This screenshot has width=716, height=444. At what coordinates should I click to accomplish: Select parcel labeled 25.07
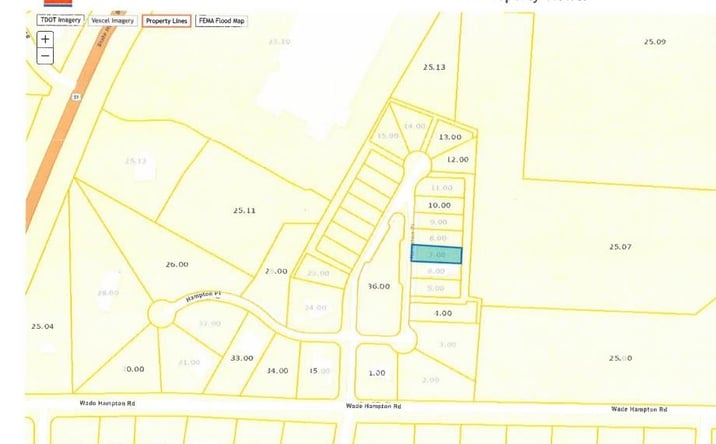click(620, 247)
